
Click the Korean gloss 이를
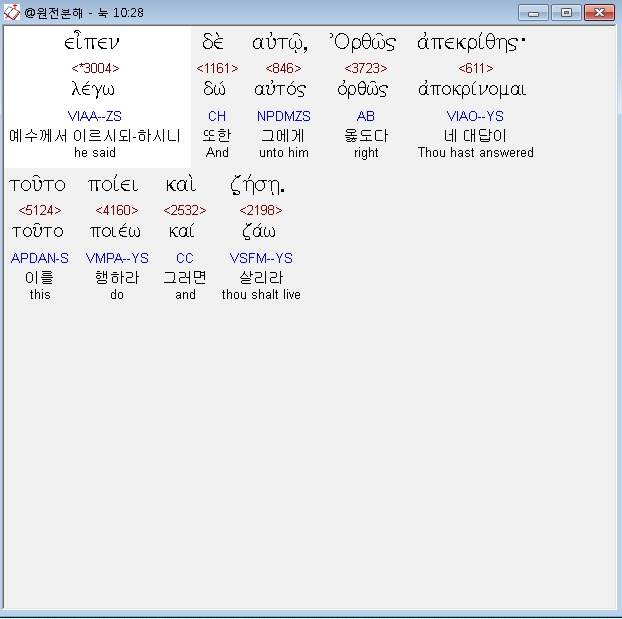click(x=39, y=277)
